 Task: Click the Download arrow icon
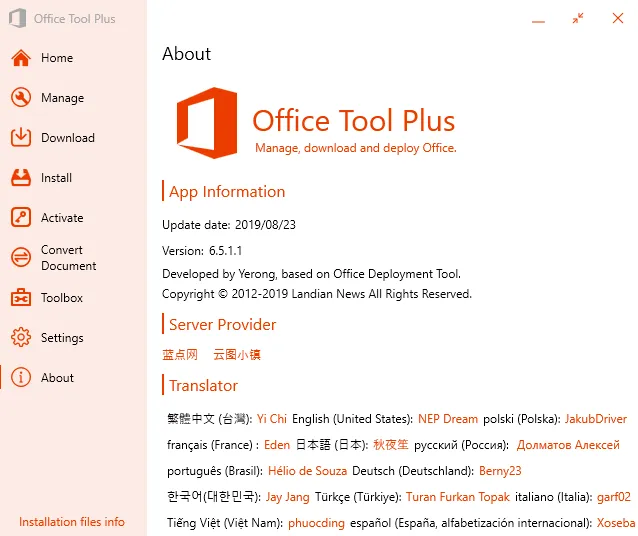point(21,138)
